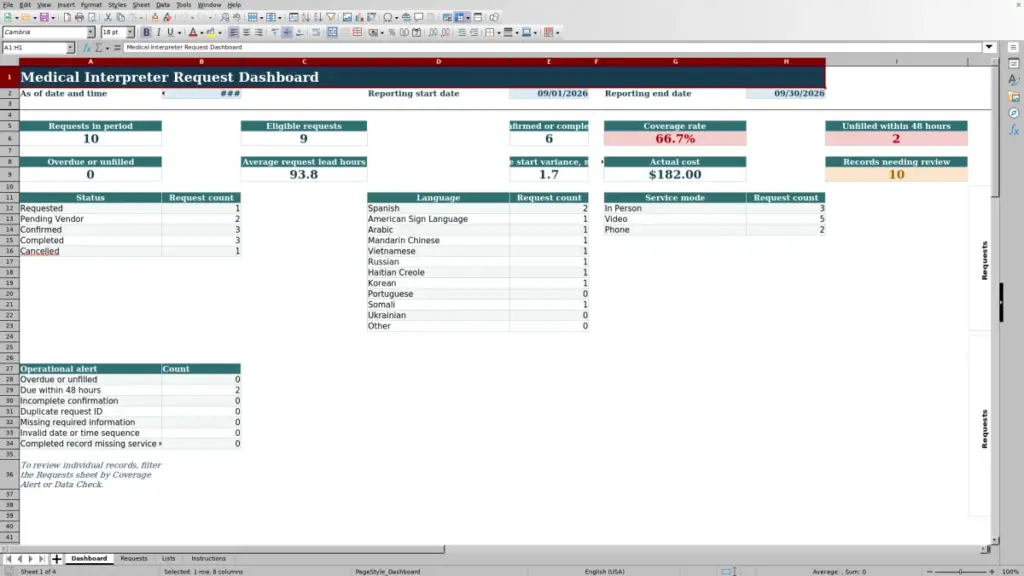Open the Sheet menu
1024x576 pixels.
(141, 5)
